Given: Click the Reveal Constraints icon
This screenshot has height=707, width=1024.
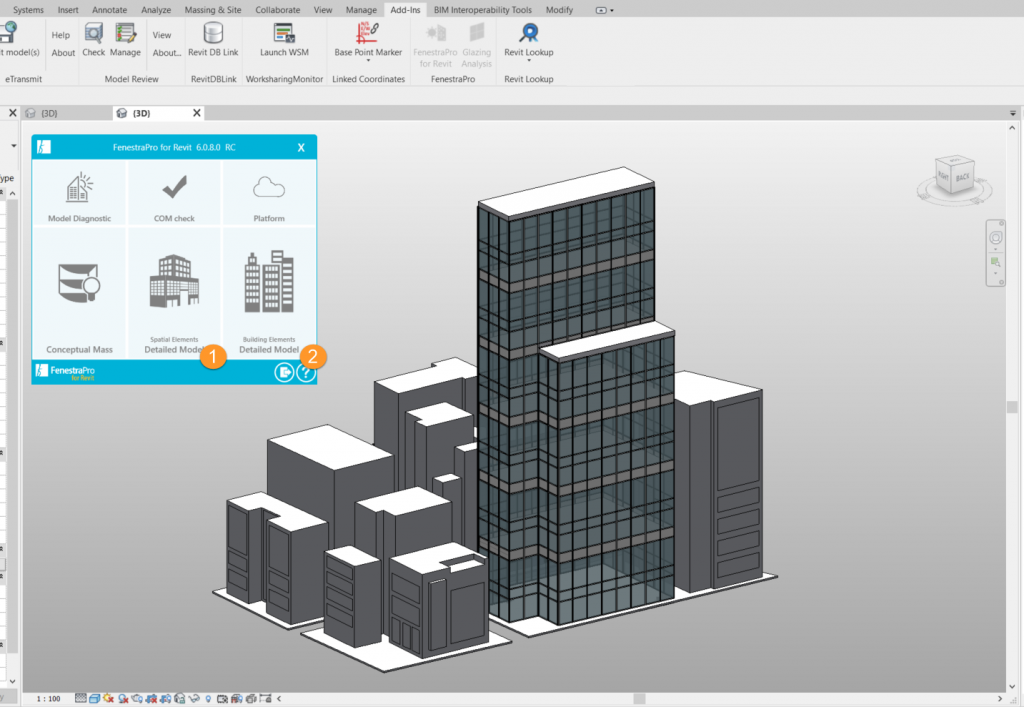Looking at the screenshot, I should [x=265, y=699].
